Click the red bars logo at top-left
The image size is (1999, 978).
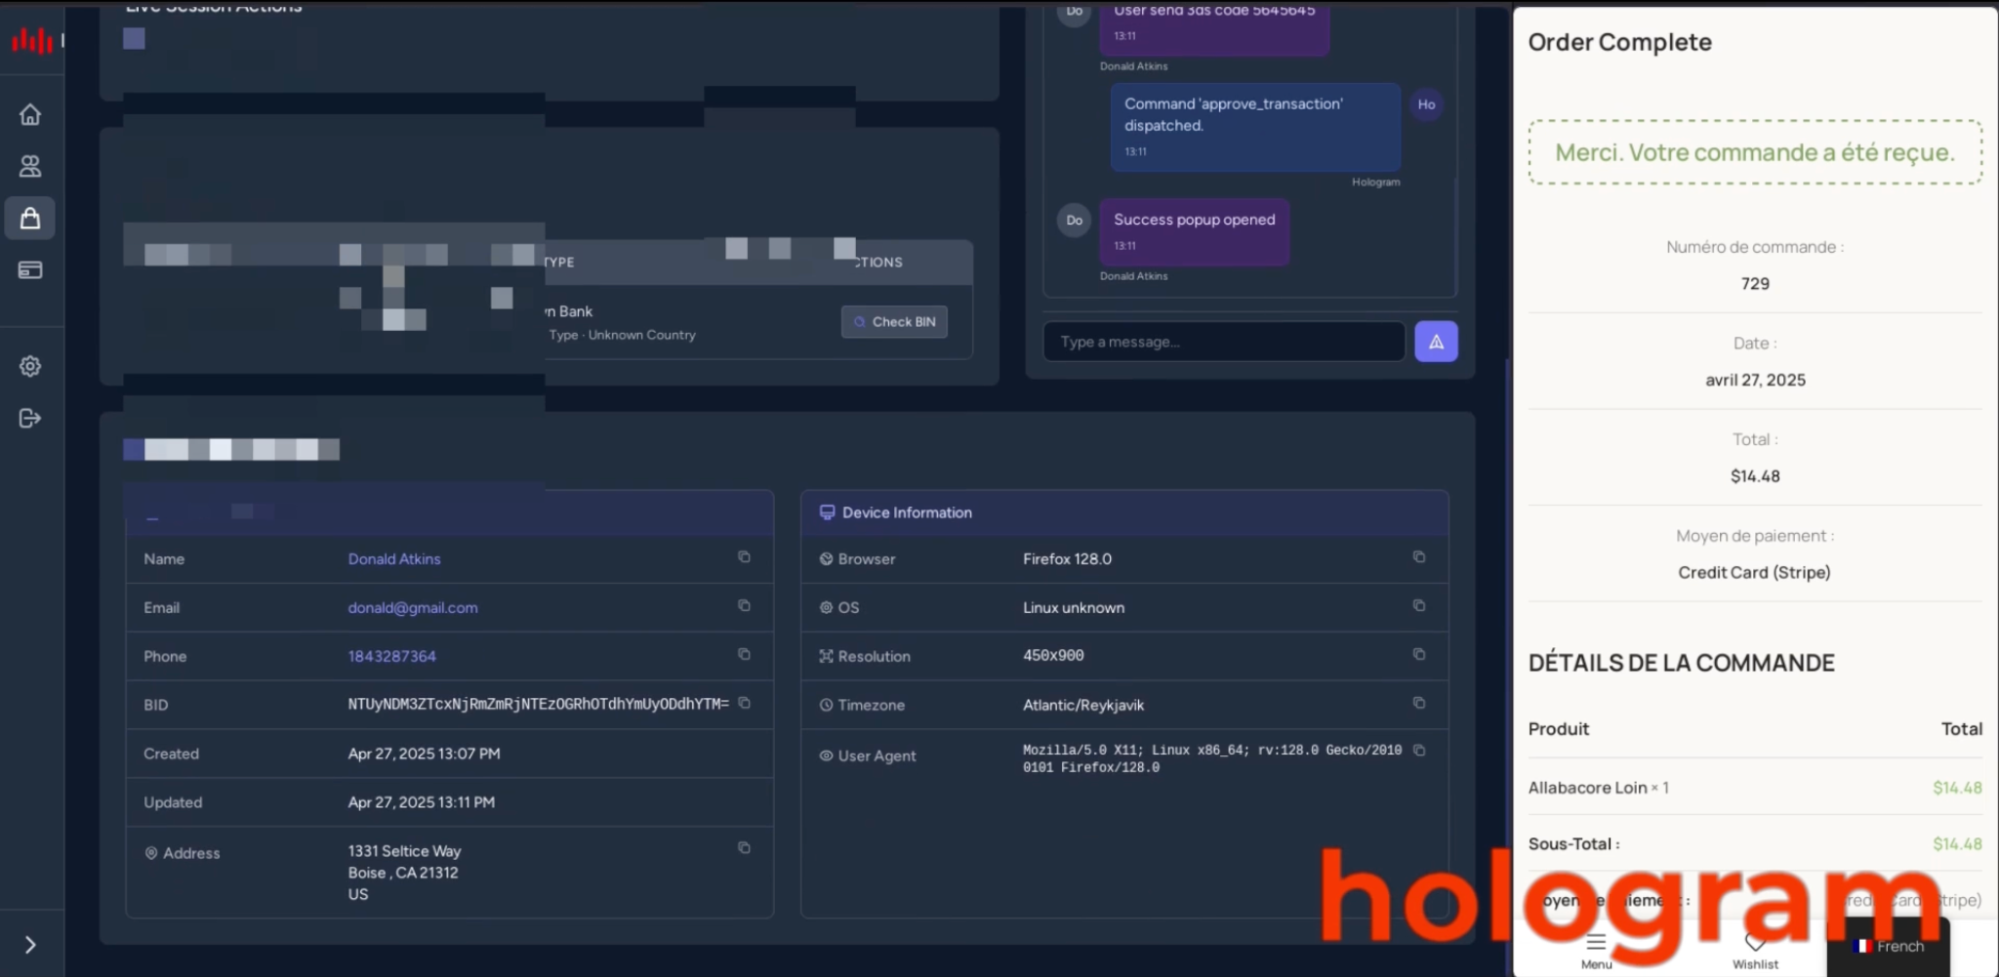pyautogui.click(x=32, y=40)
